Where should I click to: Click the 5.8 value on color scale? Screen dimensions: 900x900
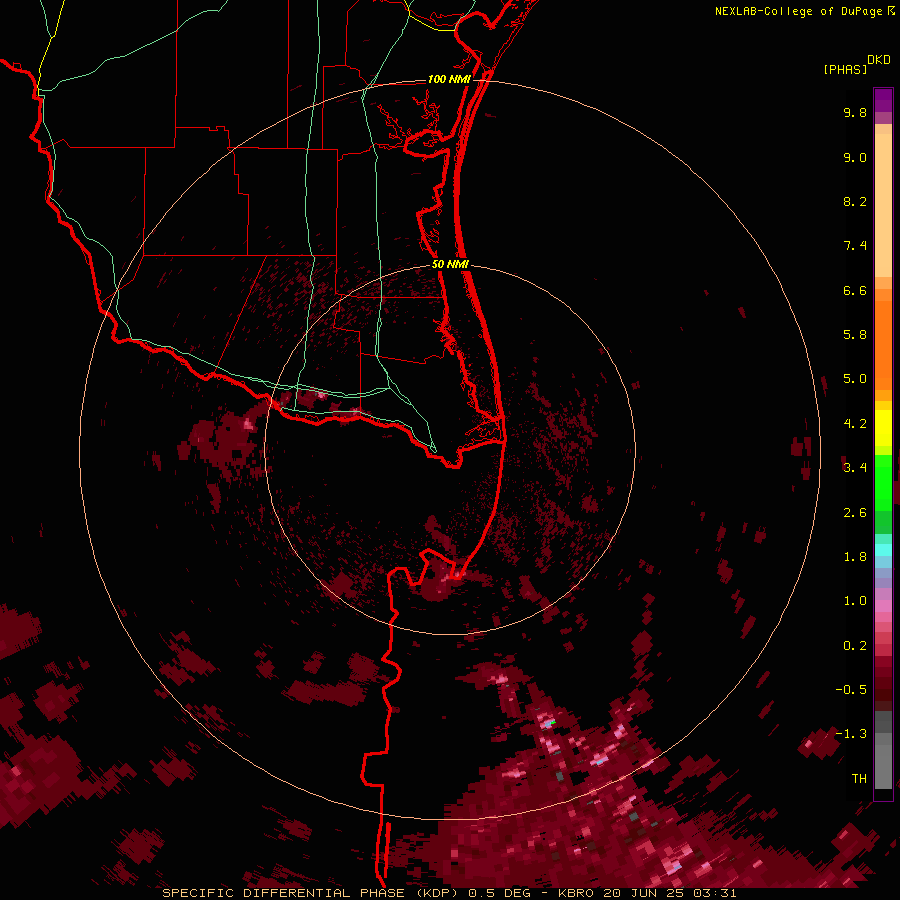[x=855, y=335]
